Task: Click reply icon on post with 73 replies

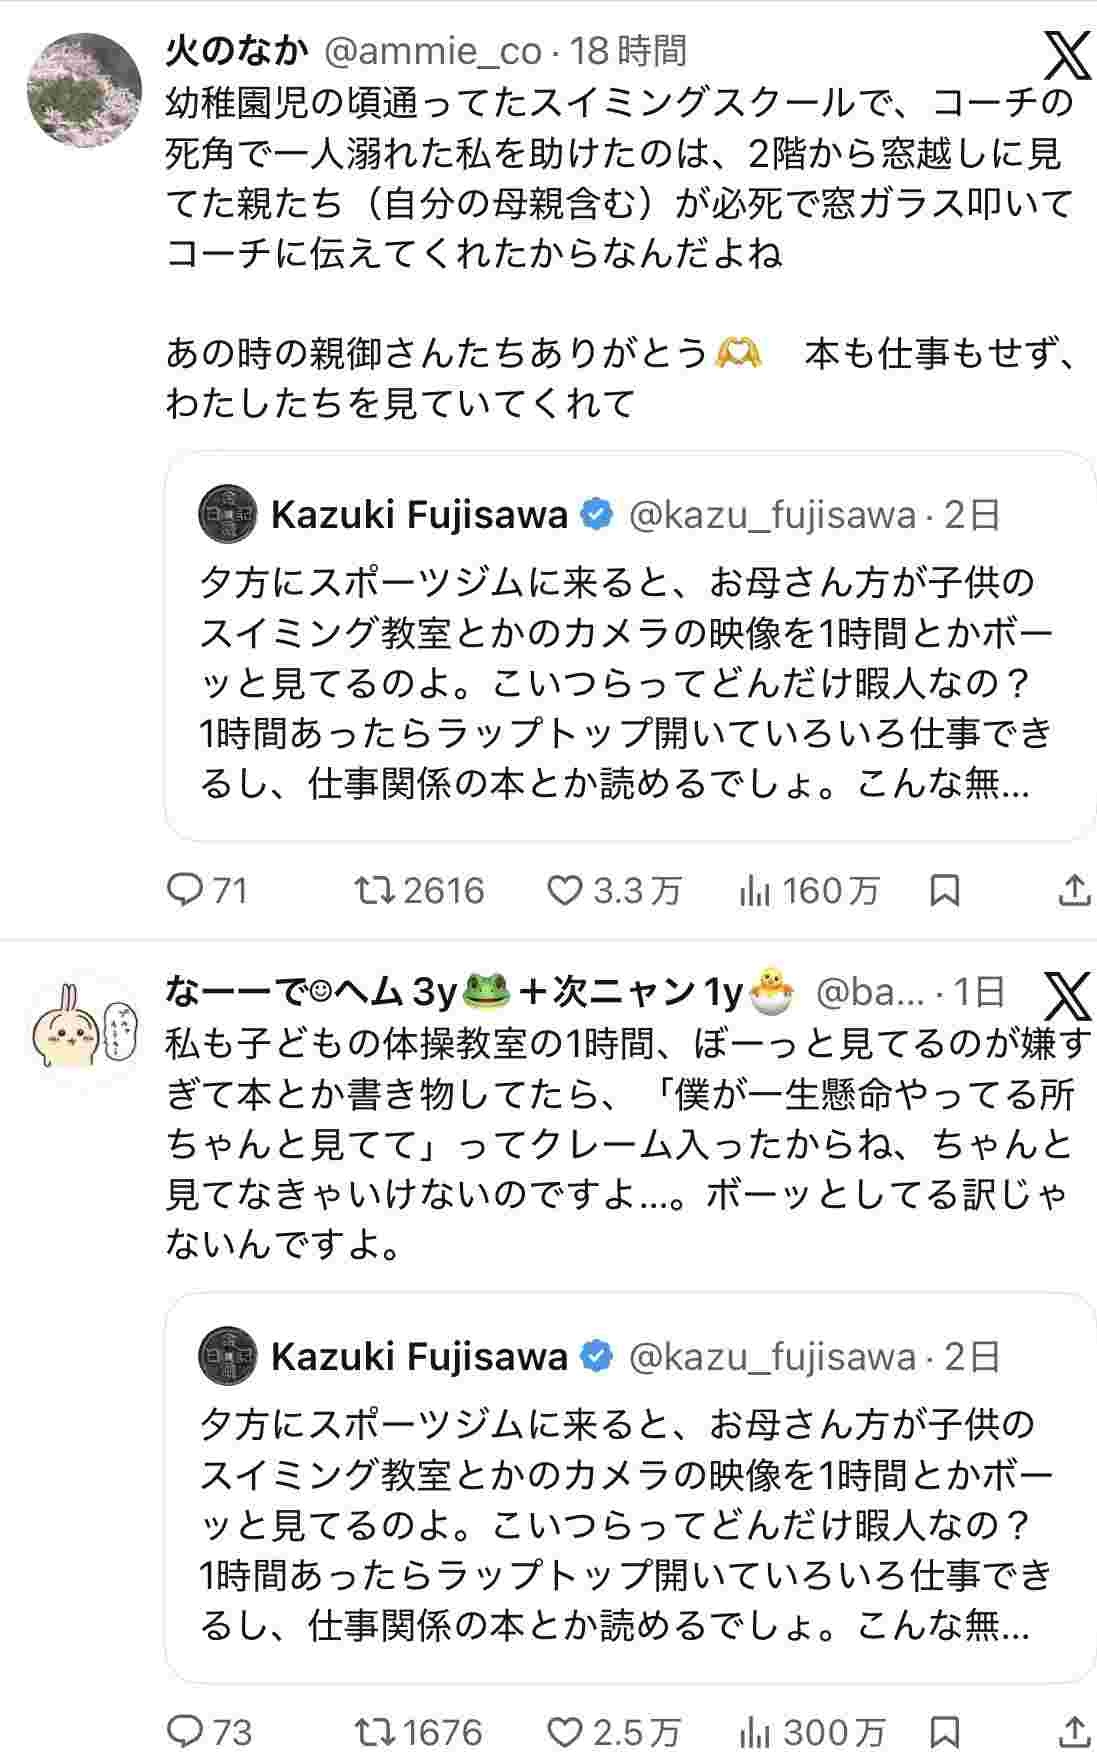Action: click(x=184, y=1731)
